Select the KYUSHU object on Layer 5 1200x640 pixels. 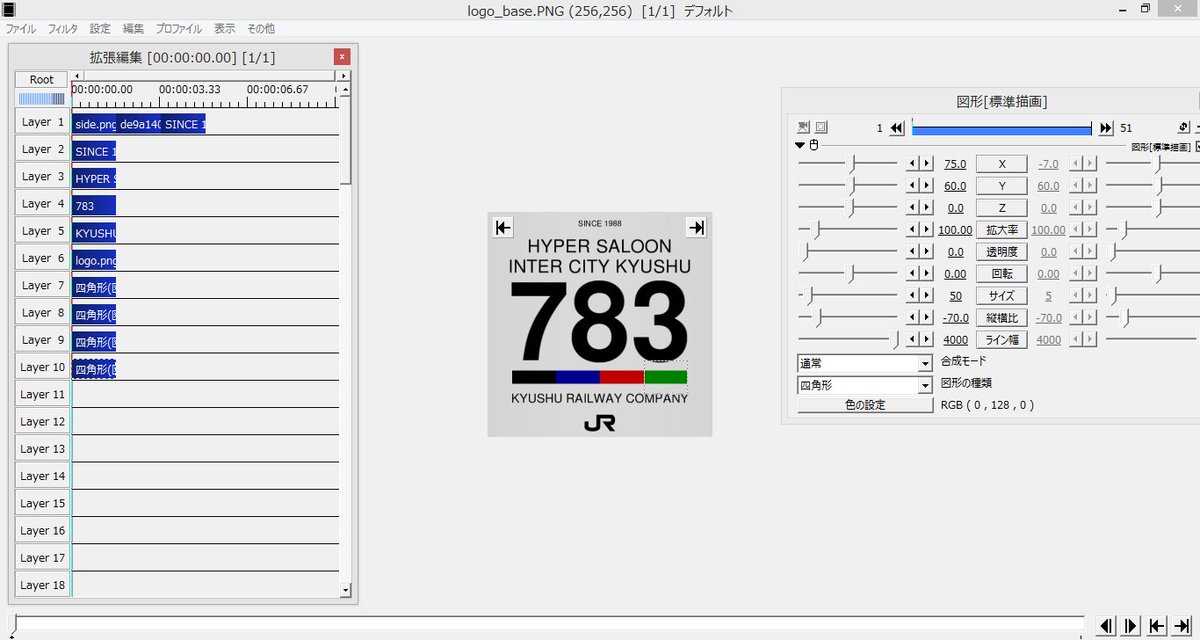[x=94, y=233]
